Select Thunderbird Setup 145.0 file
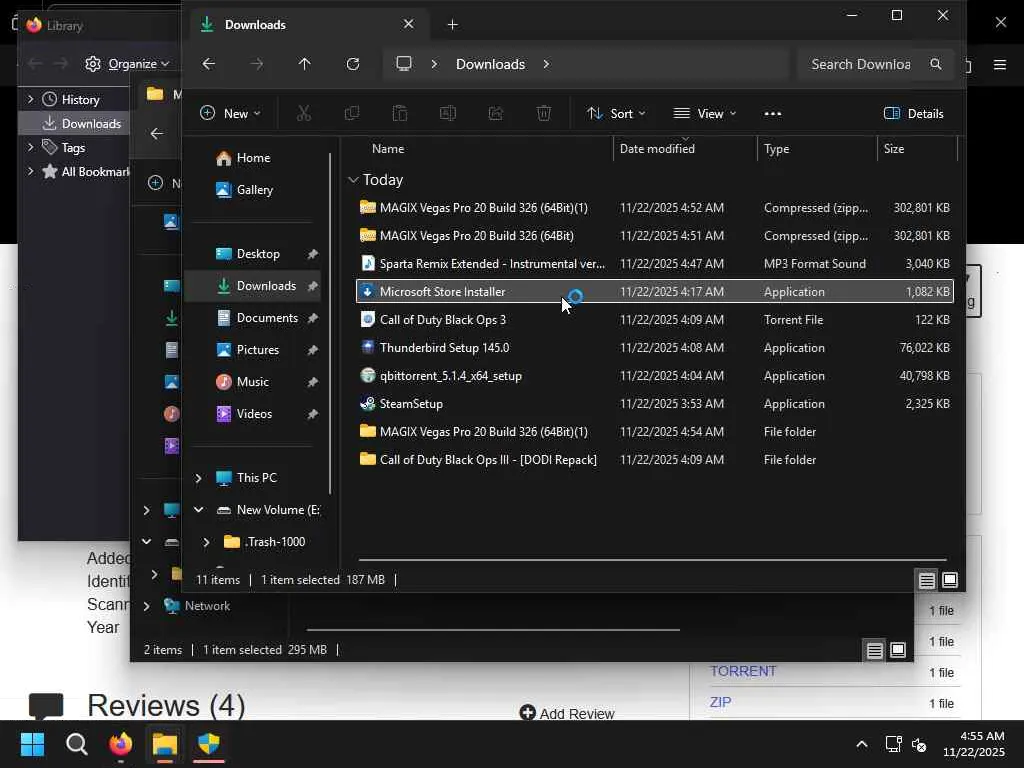The width and height of the screenshot is (1024, 768). 654,348
